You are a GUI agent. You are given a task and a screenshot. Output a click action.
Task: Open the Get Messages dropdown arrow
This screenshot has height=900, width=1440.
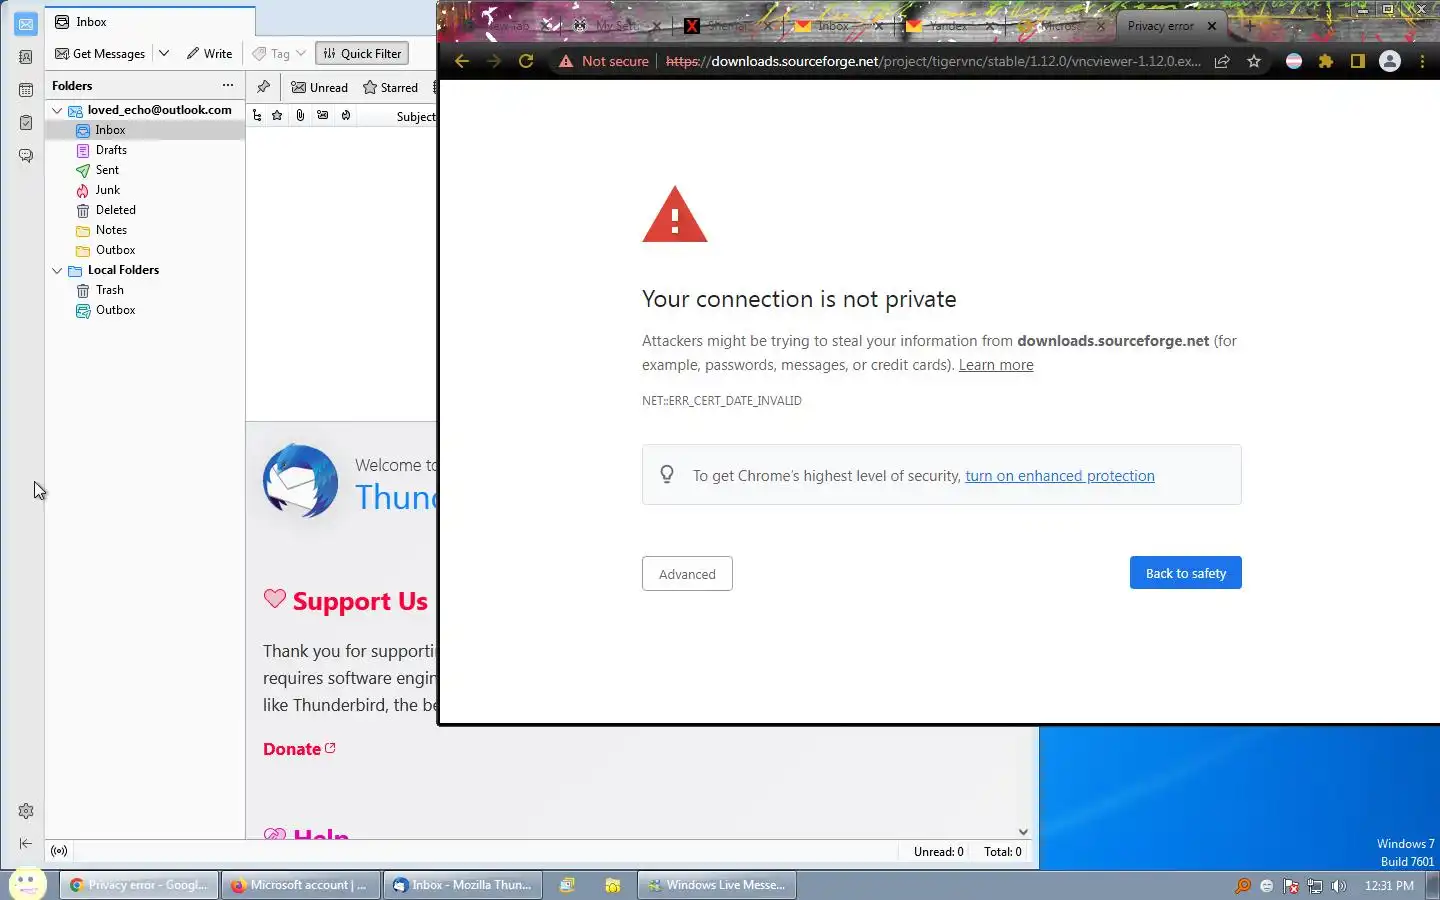click(164, 54)
